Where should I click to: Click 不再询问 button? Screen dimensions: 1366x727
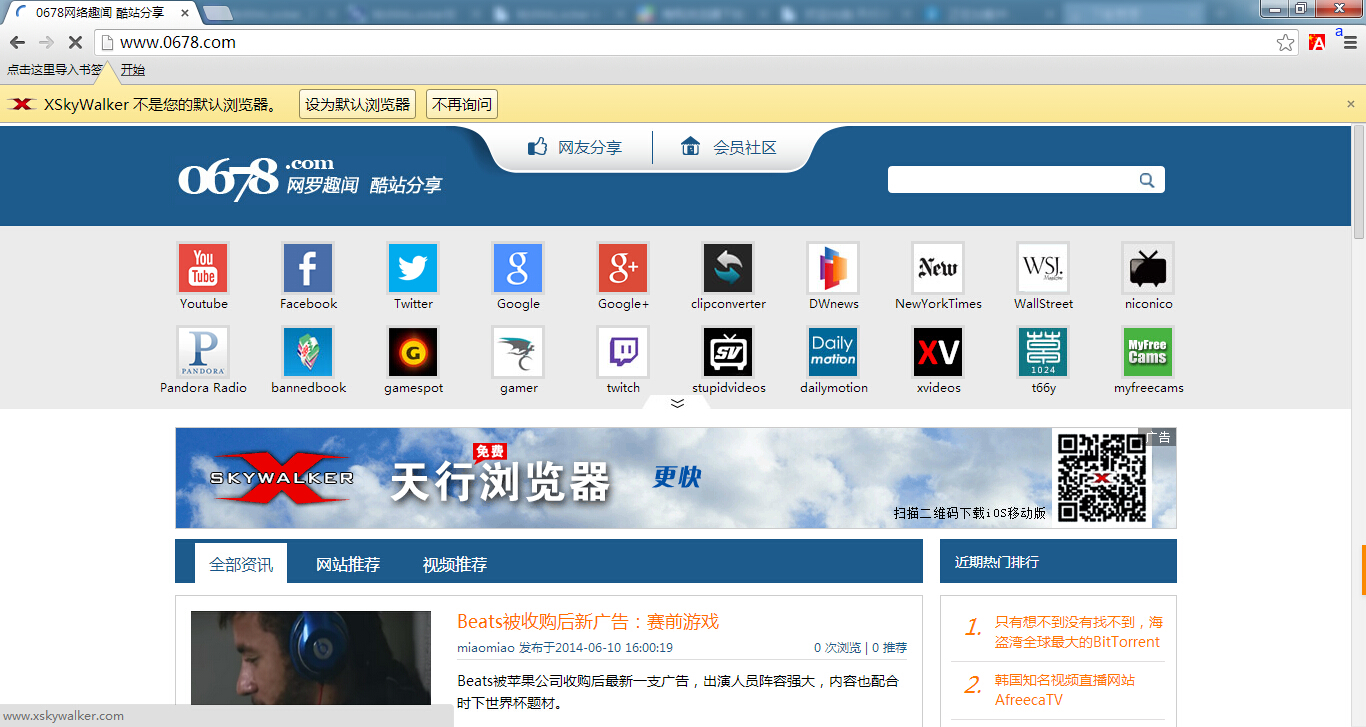pyautogui.click(x=462, y=104)
